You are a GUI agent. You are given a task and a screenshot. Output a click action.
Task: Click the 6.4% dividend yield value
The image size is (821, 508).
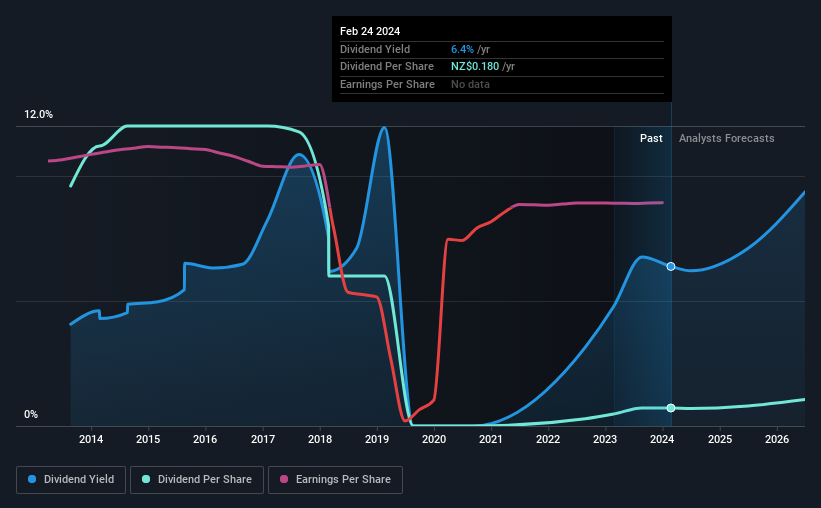click(462, 49)
